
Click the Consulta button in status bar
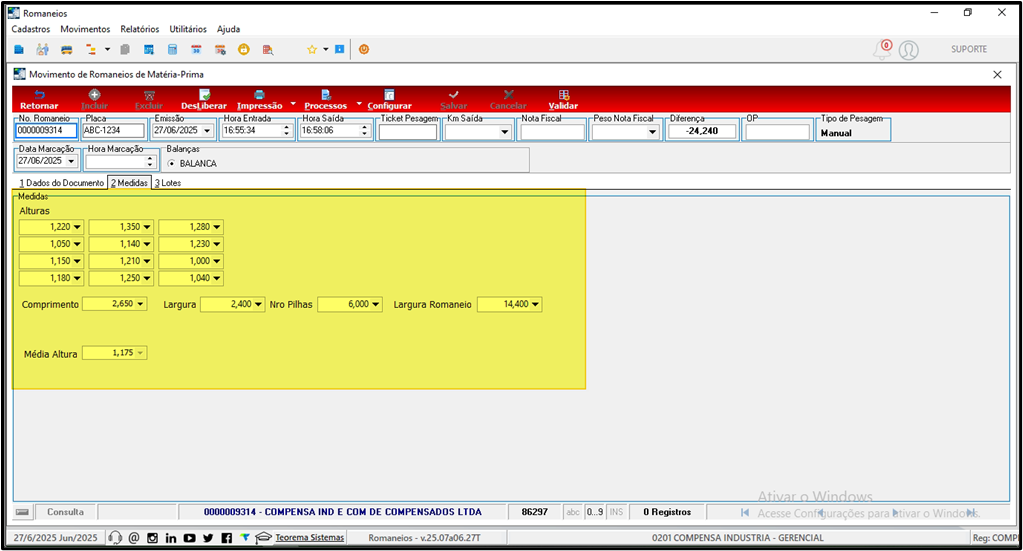click(x=65, y=513)
